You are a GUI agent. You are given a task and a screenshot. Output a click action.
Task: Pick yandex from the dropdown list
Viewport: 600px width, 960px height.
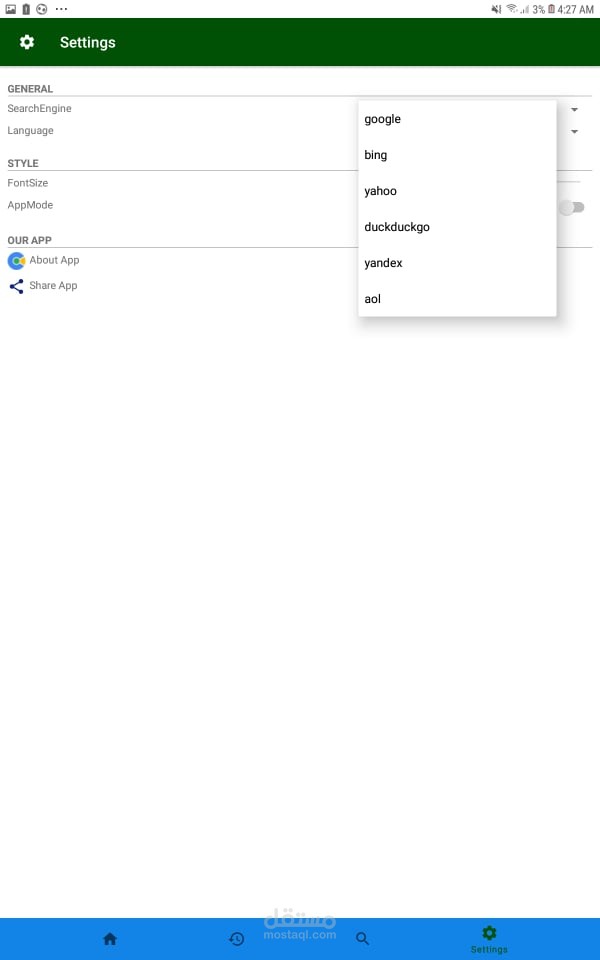457,263
